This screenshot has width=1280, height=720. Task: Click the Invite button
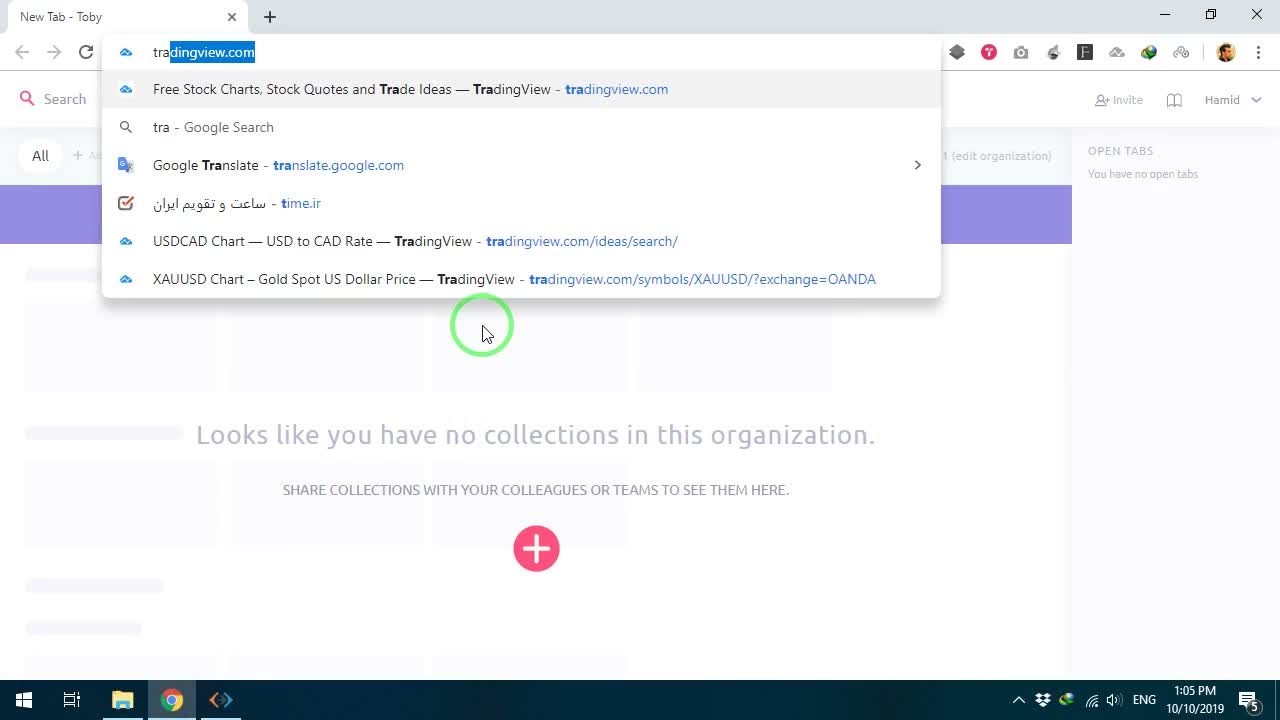click(x=1119, y=100)
